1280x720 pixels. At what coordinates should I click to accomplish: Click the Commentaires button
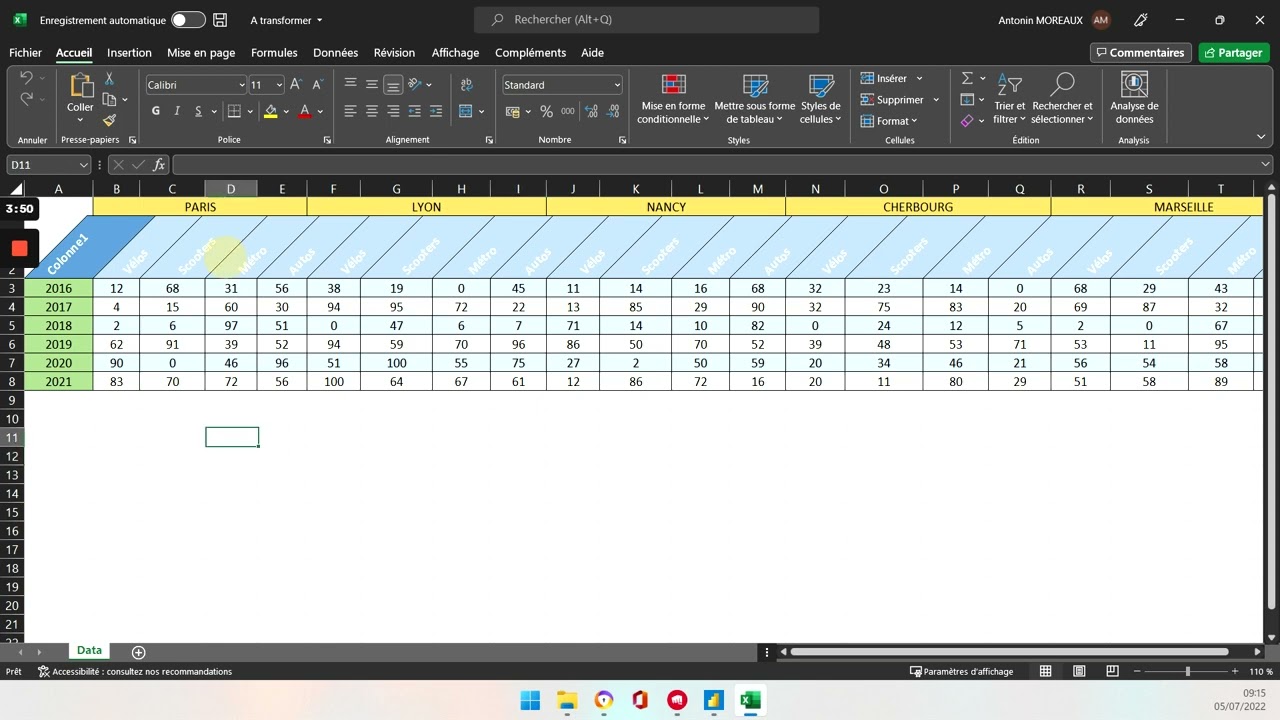1141,53
